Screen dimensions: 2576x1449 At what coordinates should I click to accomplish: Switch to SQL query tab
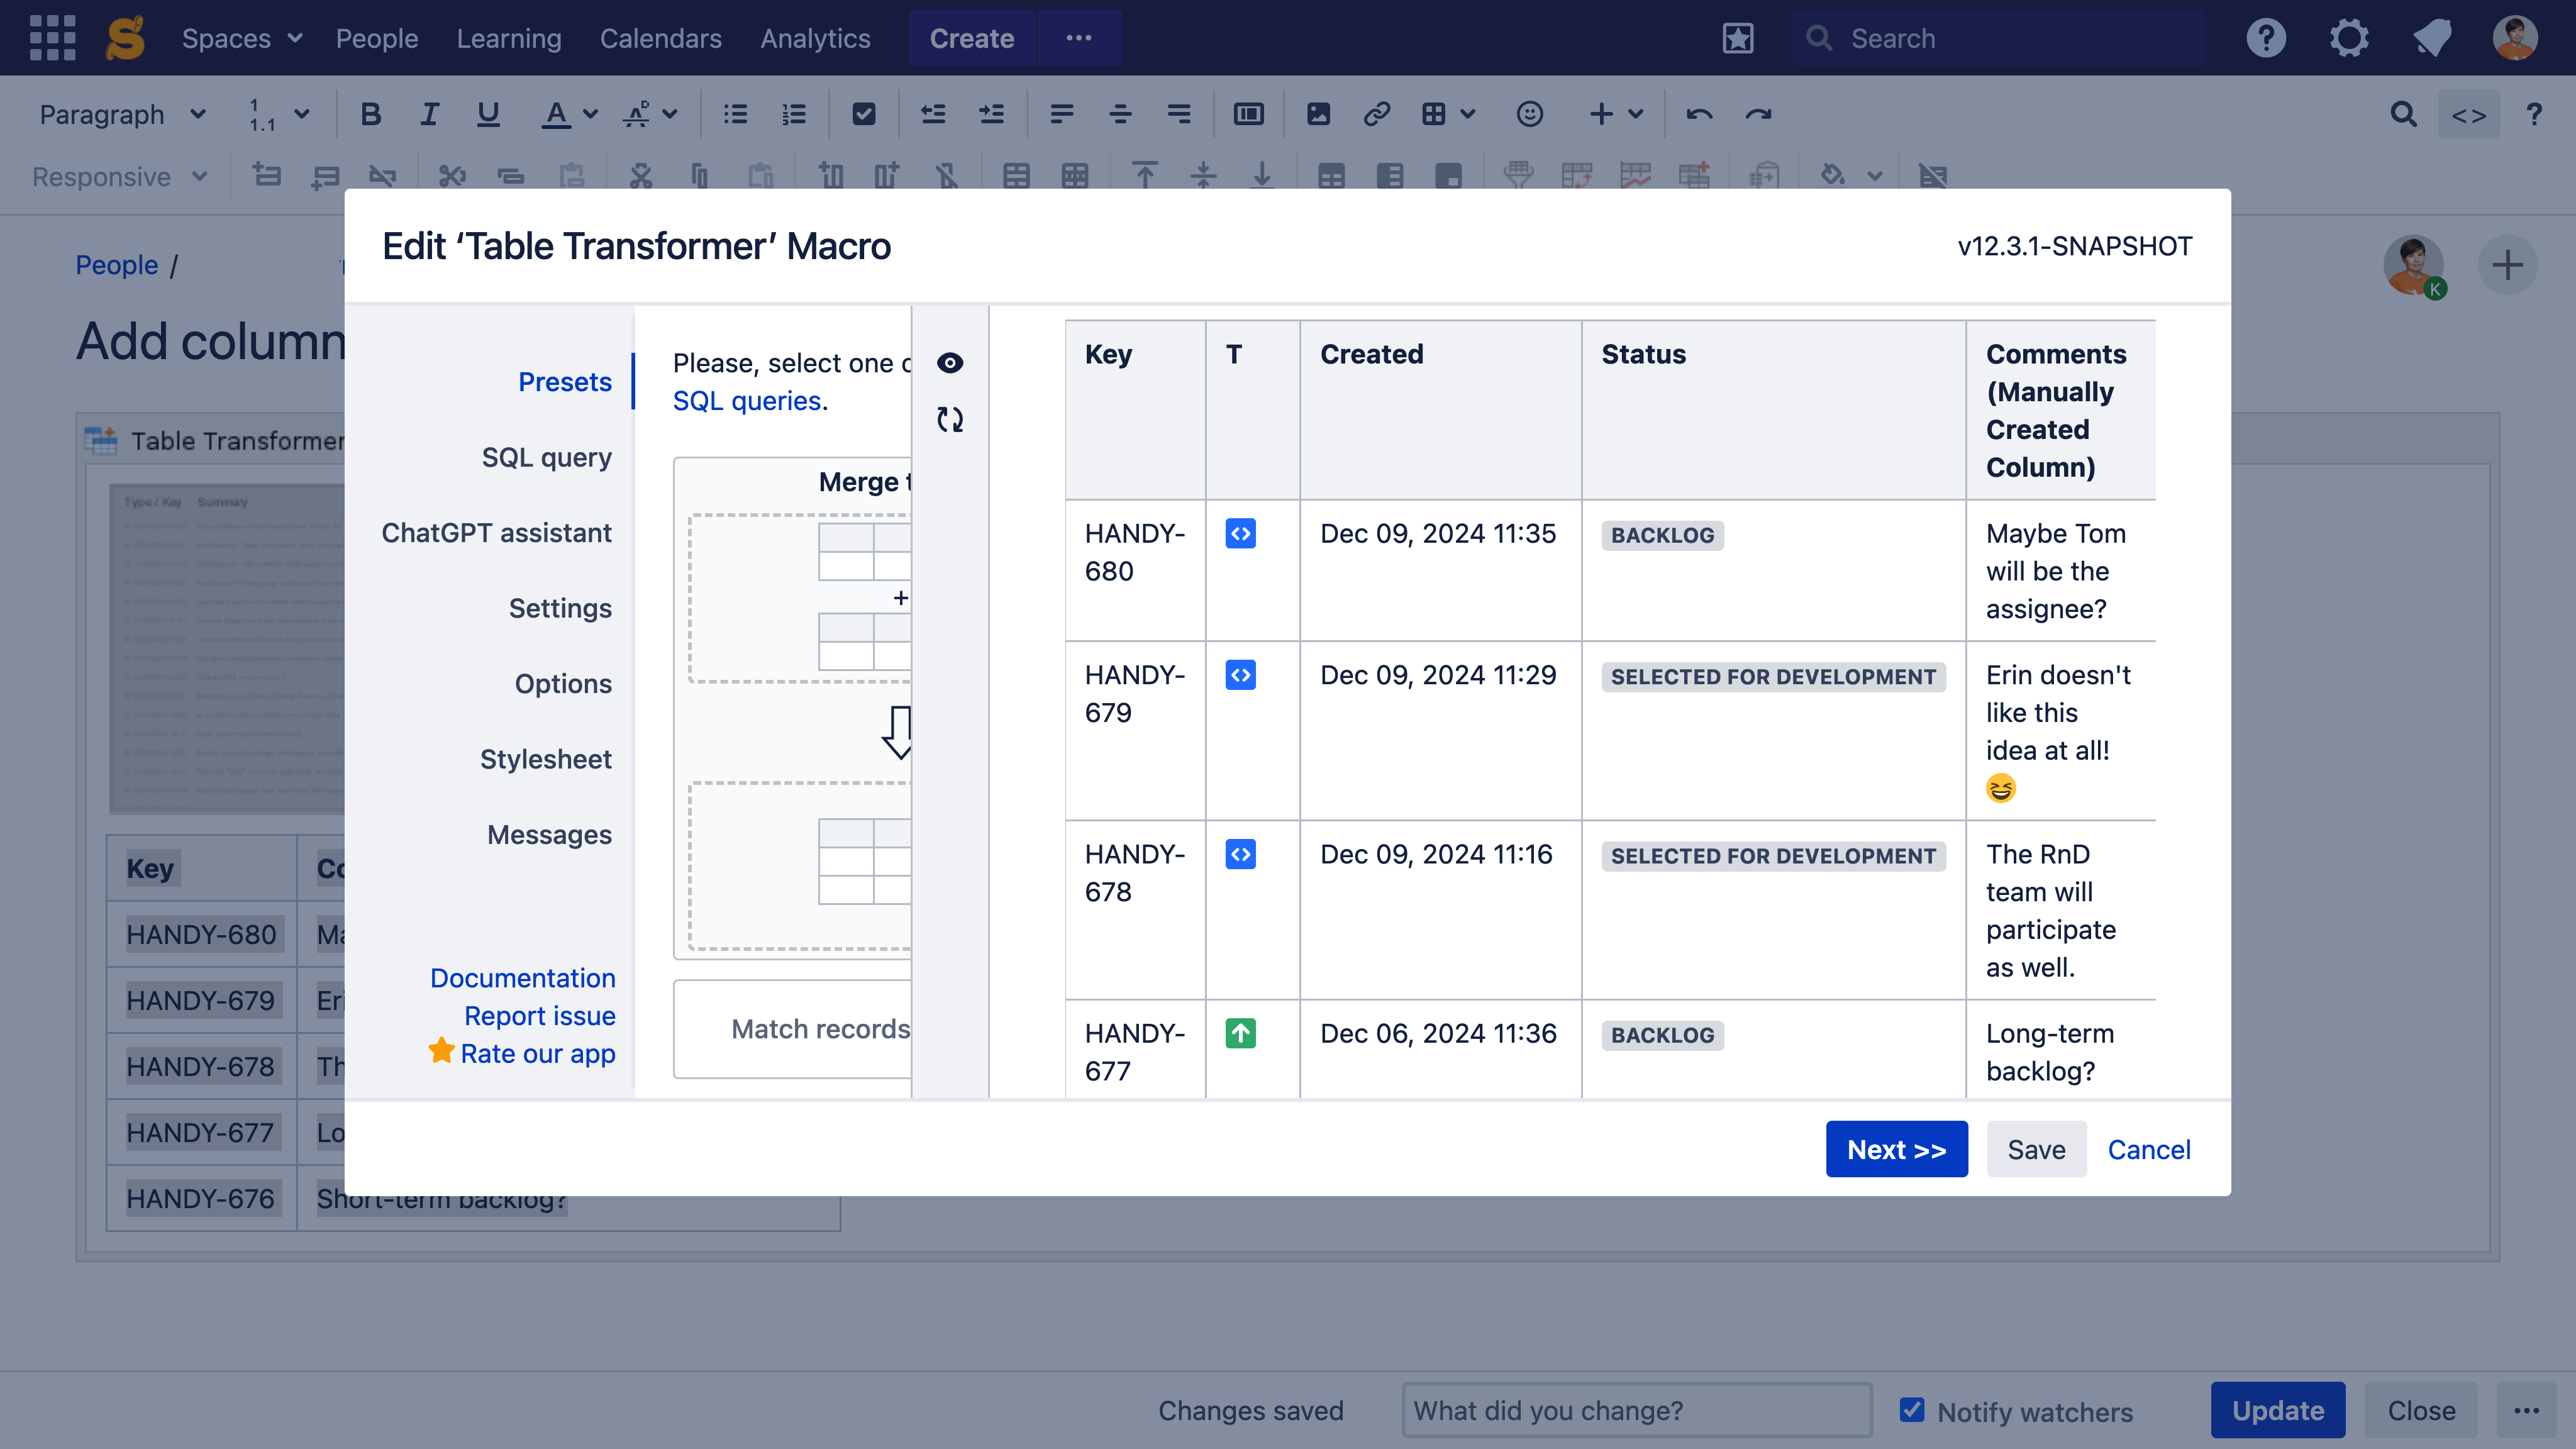(547, 457)
